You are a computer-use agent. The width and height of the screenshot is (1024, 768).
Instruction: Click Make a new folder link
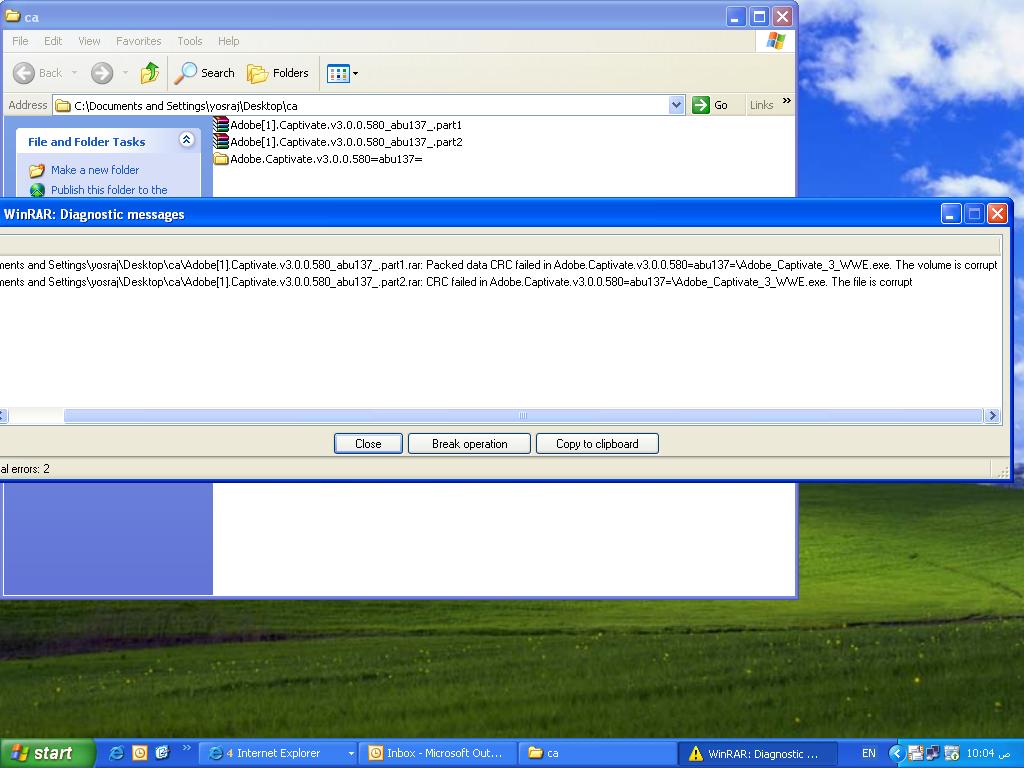95,170
